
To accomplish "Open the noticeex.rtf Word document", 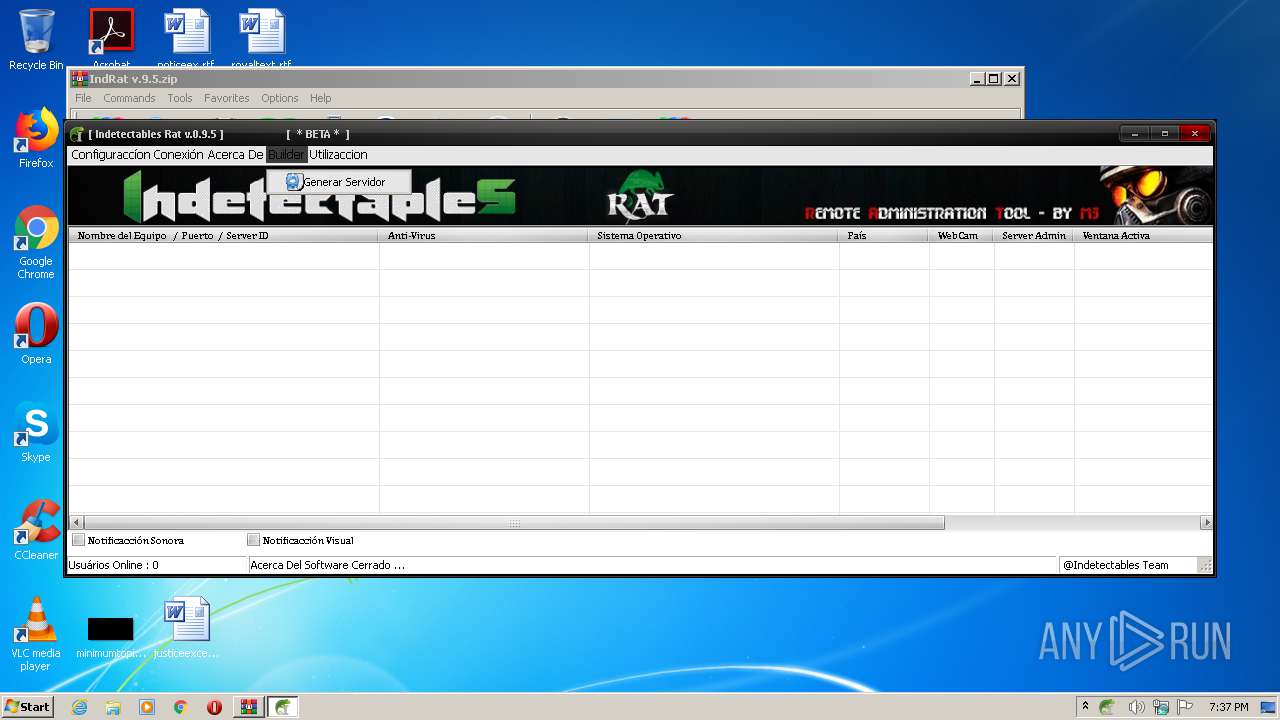I will [x=186, y=38].
